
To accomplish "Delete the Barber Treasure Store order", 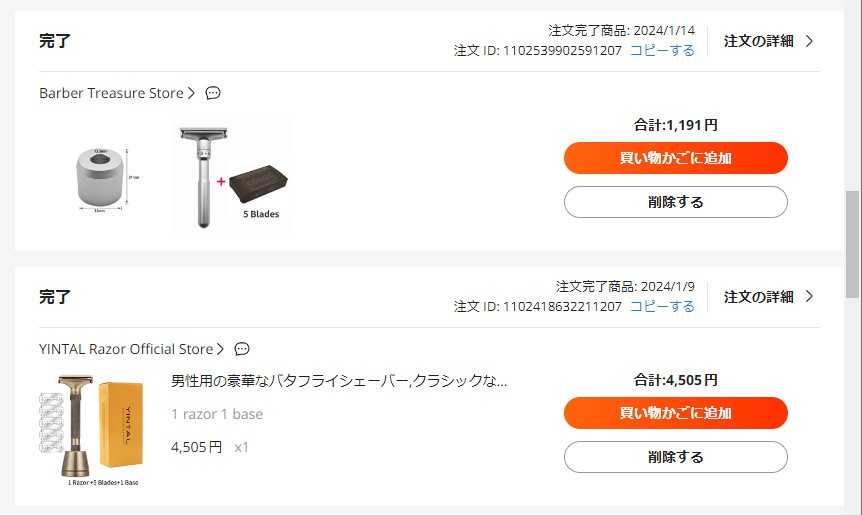I will point(675,202).
